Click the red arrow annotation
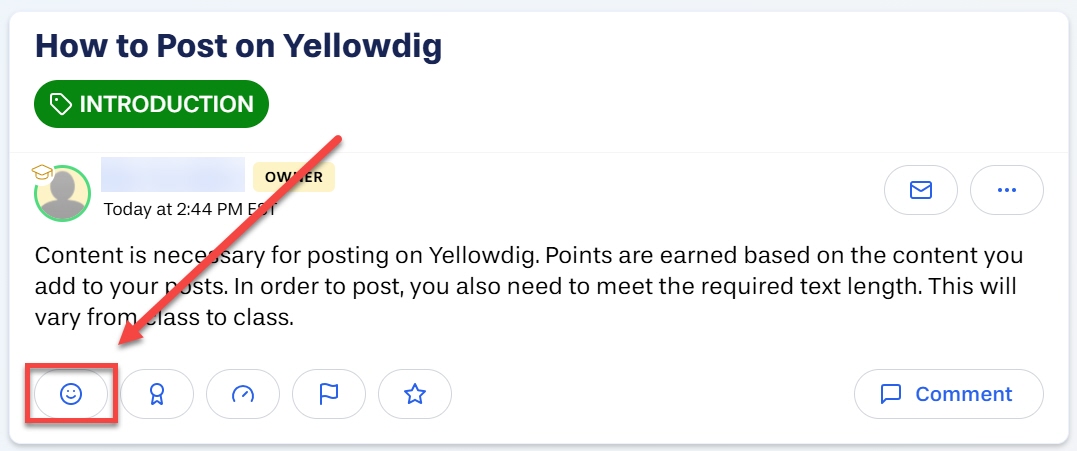 pyautogui.click(x=230, y=240)
